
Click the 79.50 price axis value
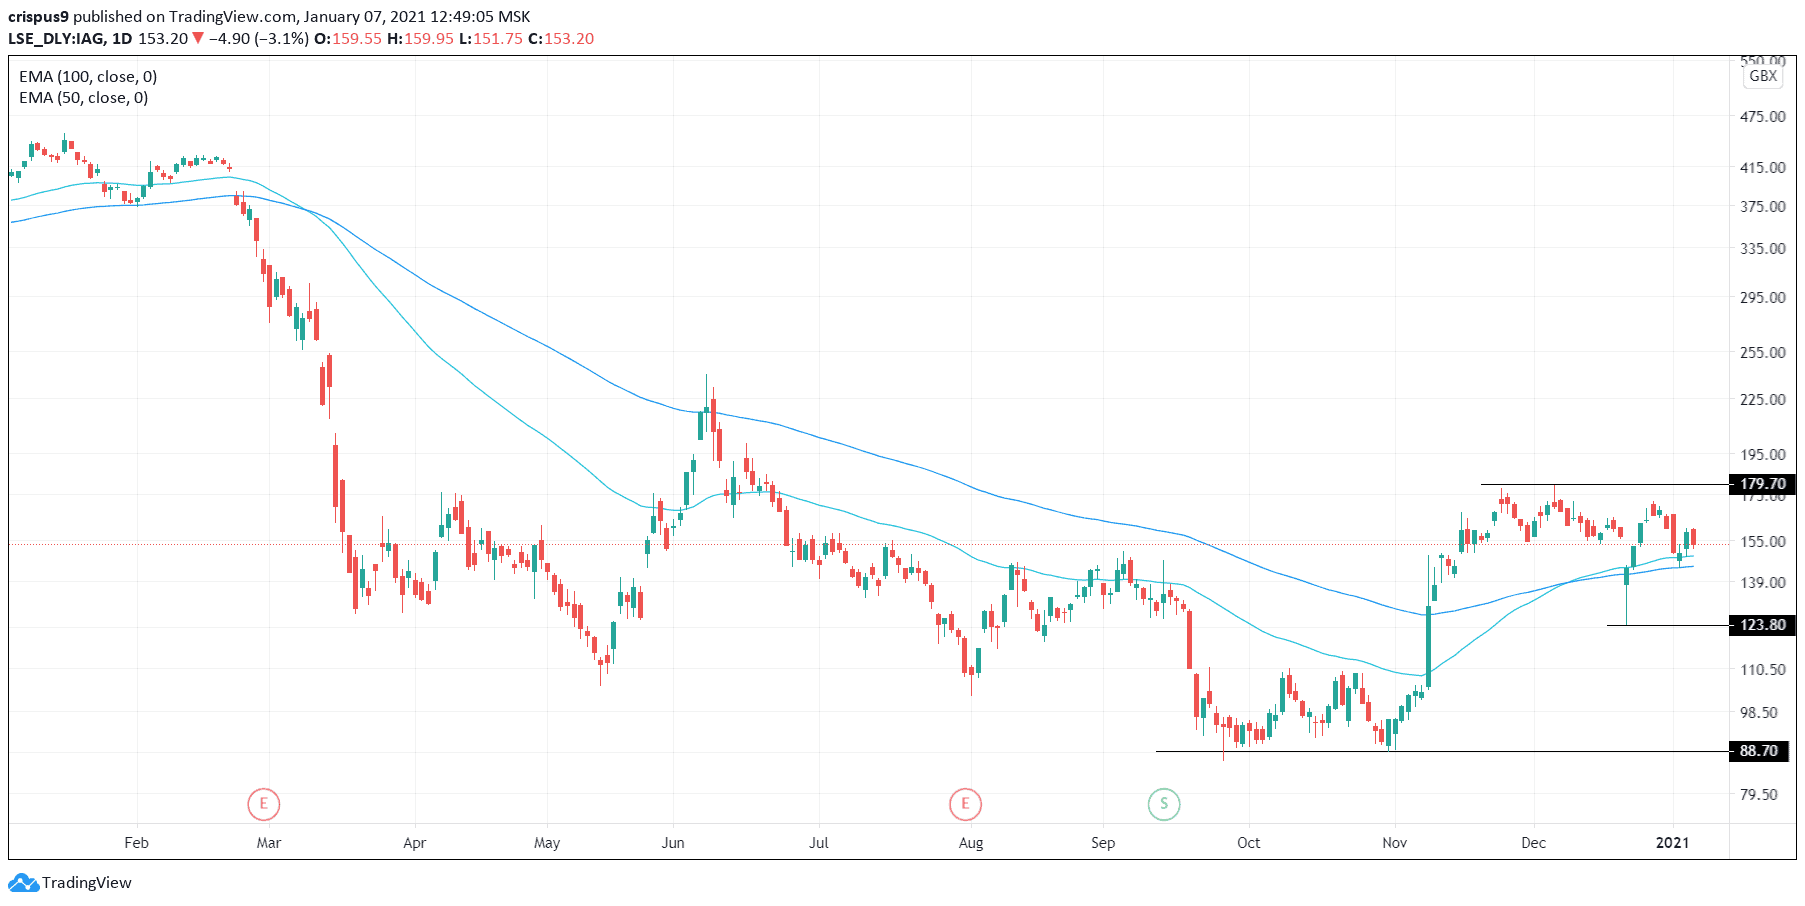1759,795
